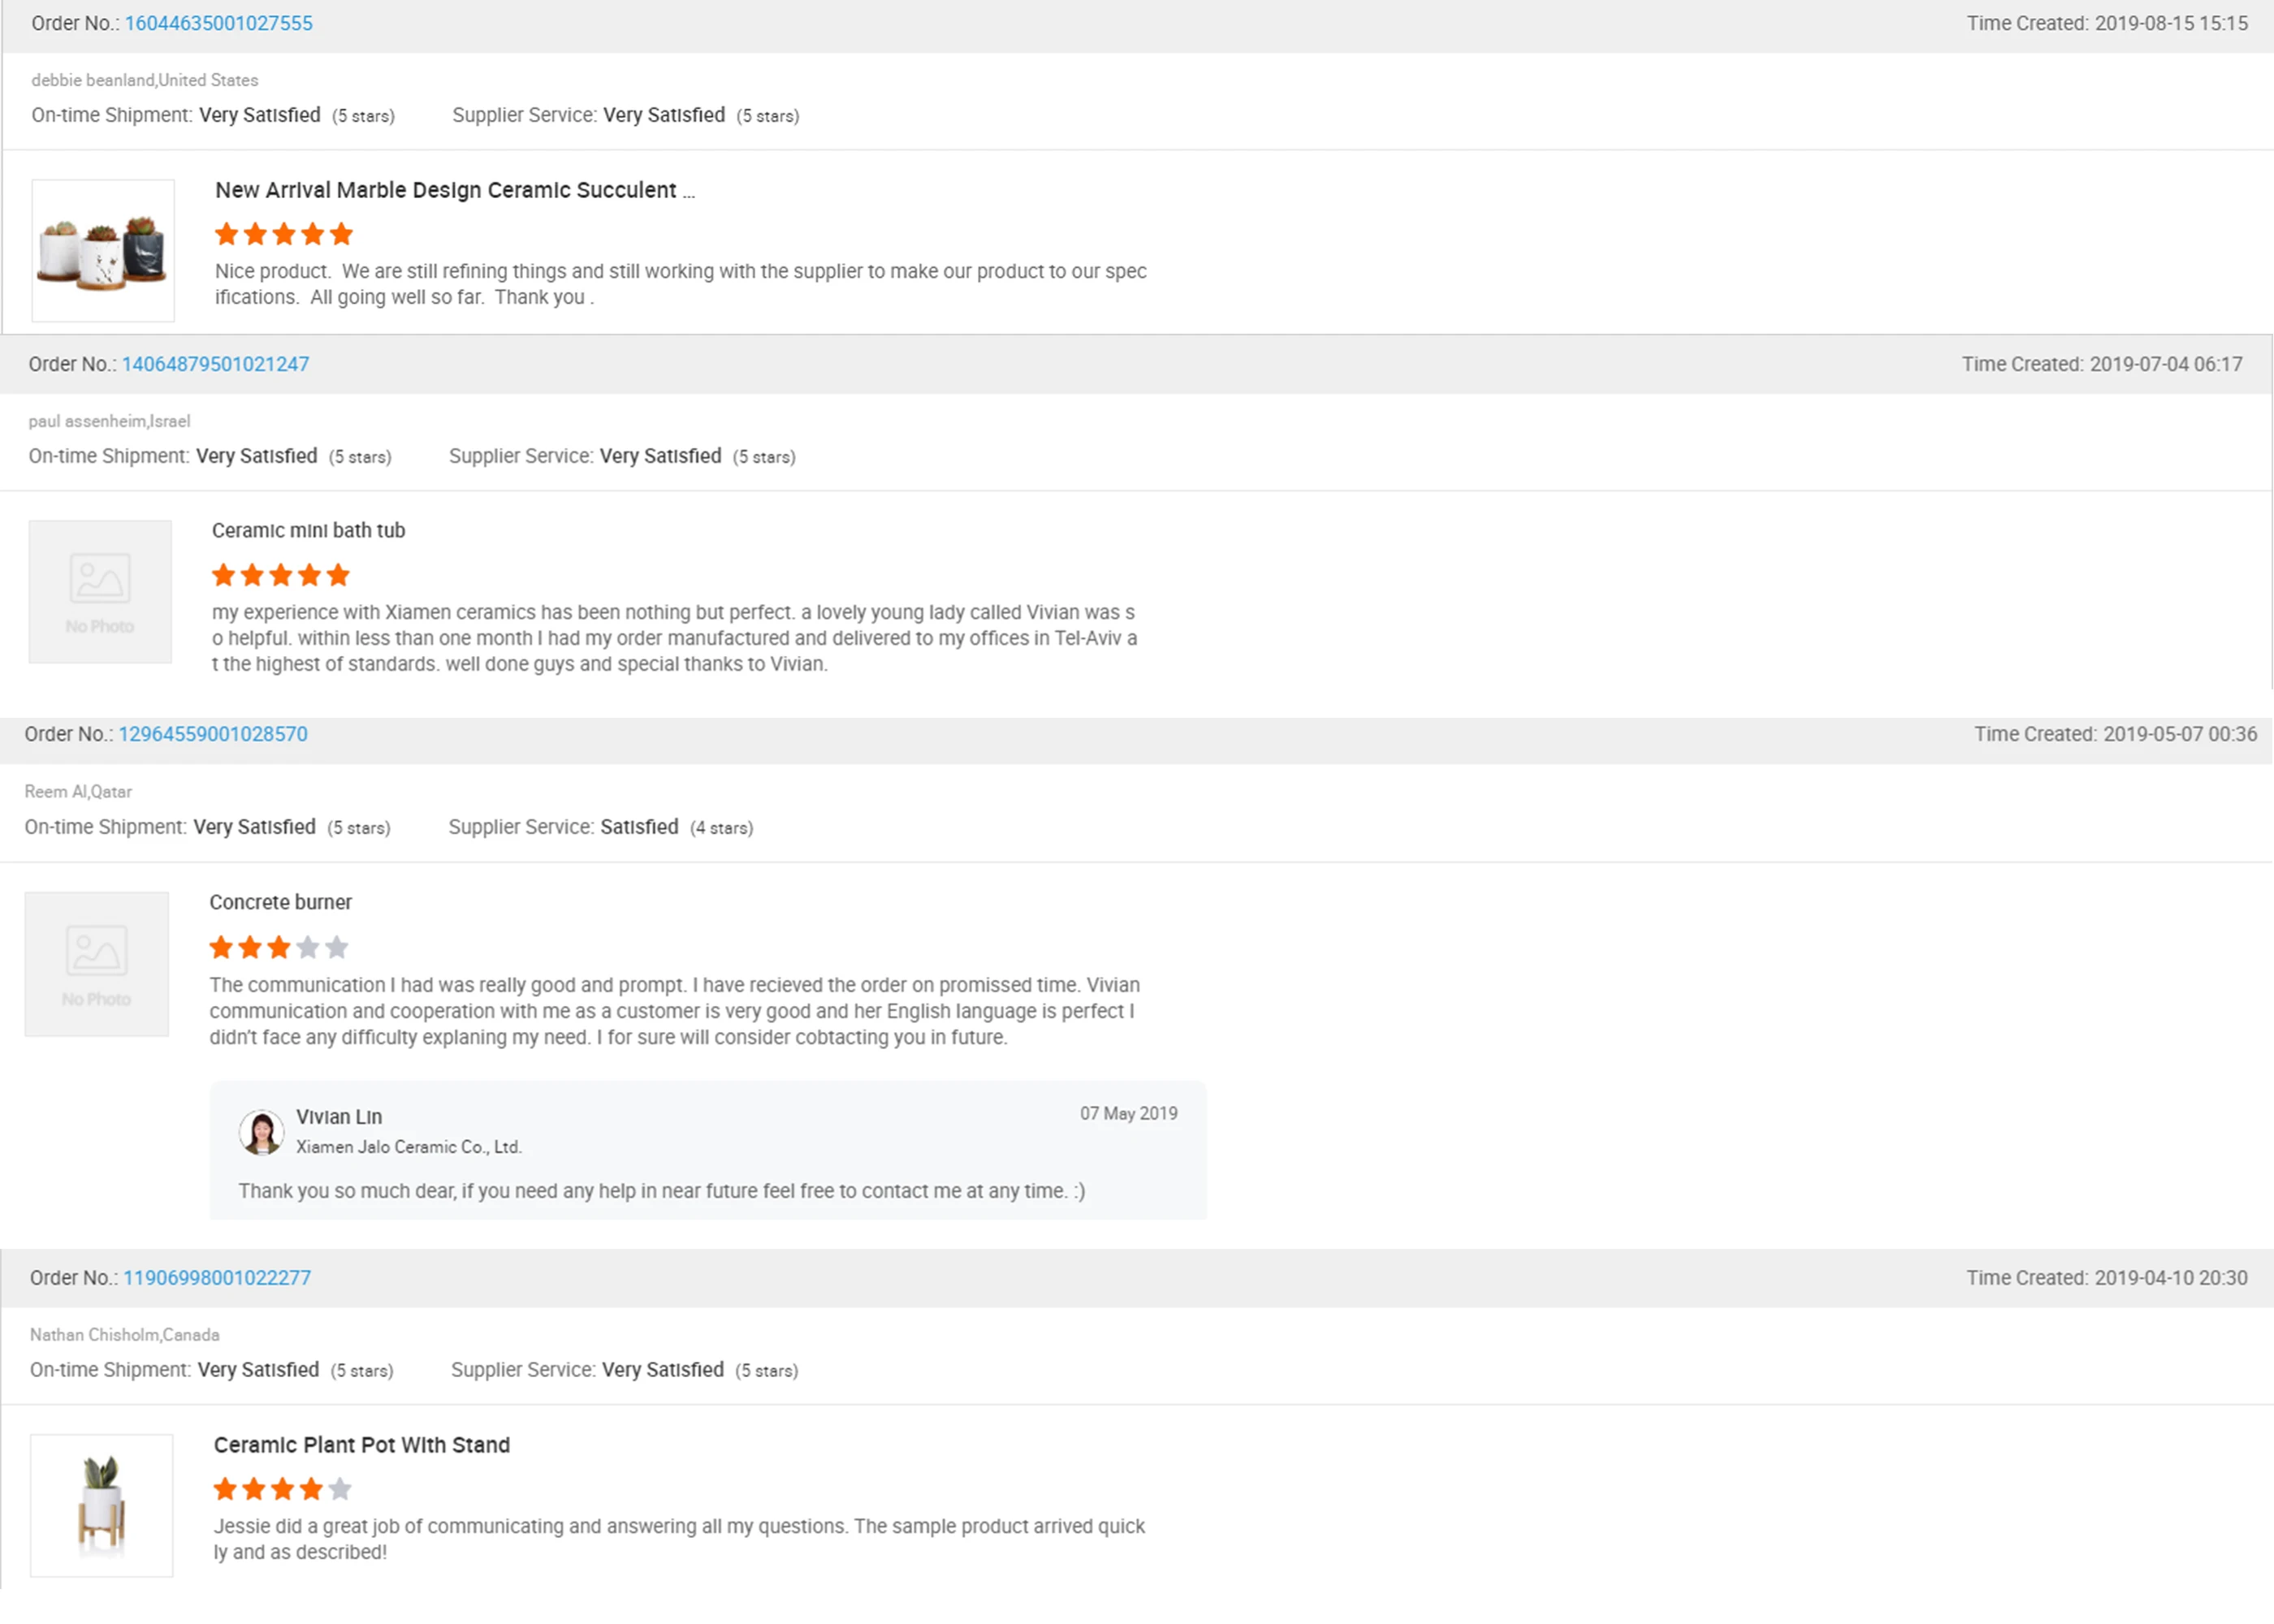The image size is (2274, 1624).
Task: Open order number 11906998001022277
Action: tap(217, 1278)
